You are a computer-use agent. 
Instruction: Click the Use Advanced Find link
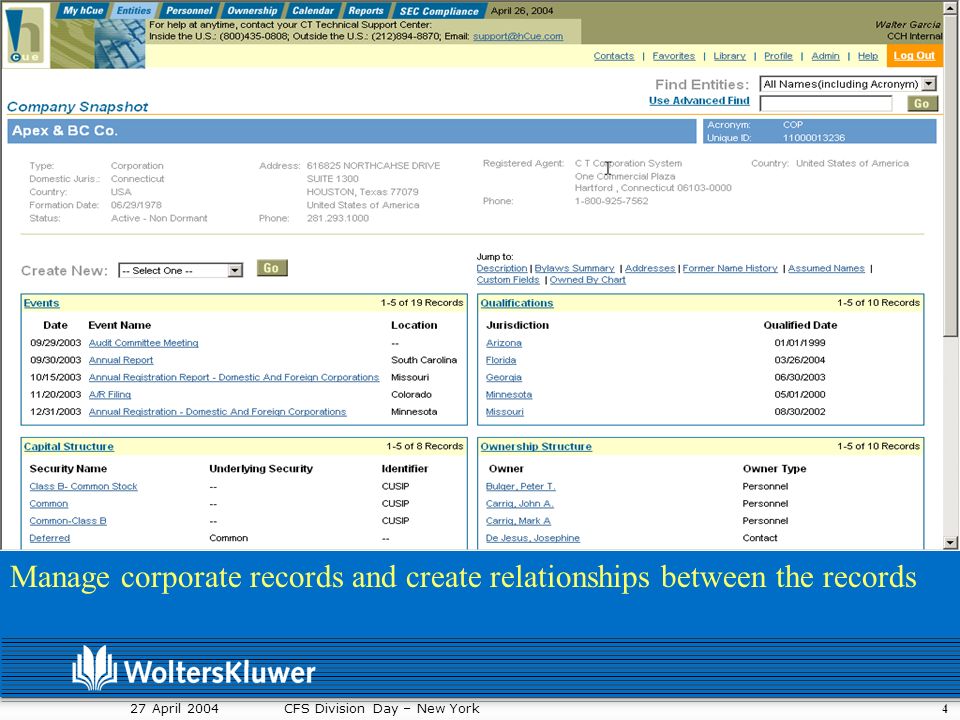pos(699,100)
